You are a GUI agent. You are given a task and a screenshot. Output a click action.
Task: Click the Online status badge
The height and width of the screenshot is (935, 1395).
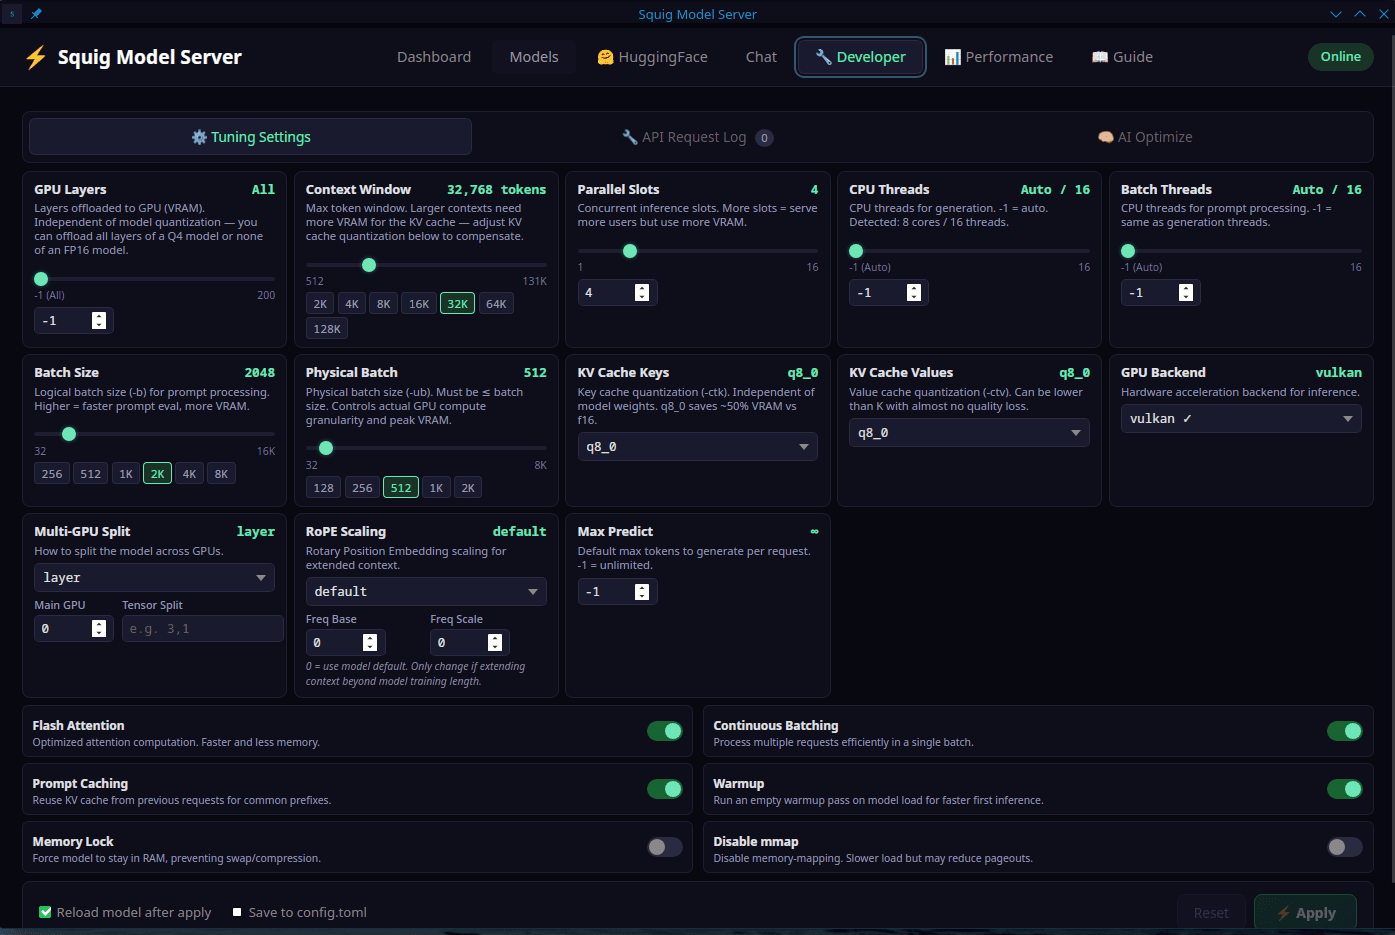point(1340,57)
